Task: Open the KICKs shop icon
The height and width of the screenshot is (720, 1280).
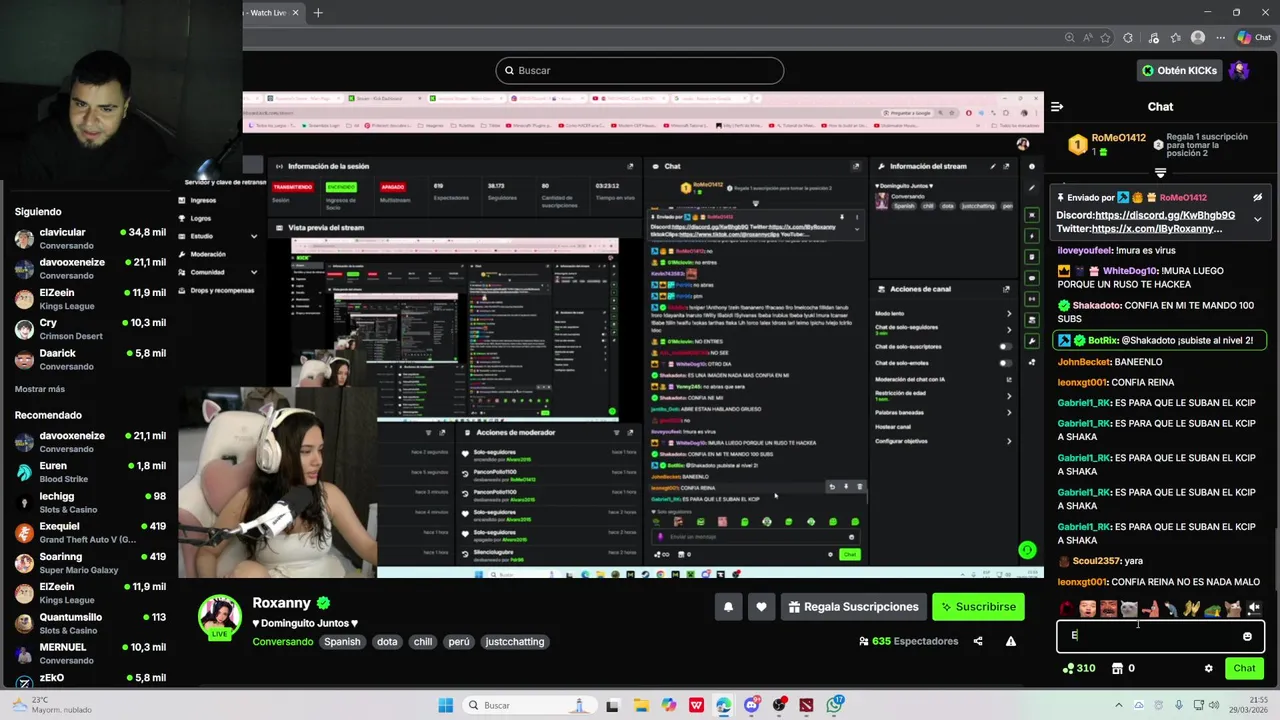Action: [x=1117, y=668]
